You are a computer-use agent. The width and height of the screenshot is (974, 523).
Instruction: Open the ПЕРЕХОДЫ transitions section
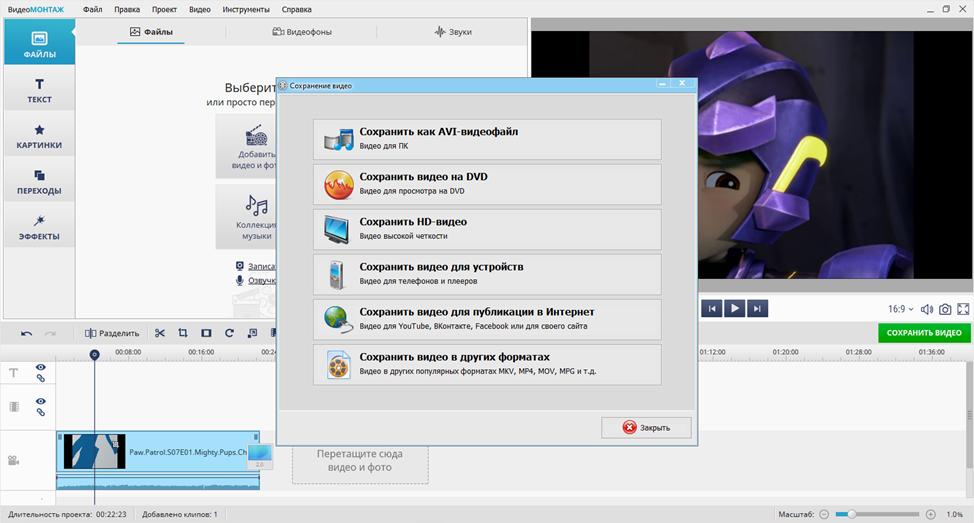coord(39,181)
